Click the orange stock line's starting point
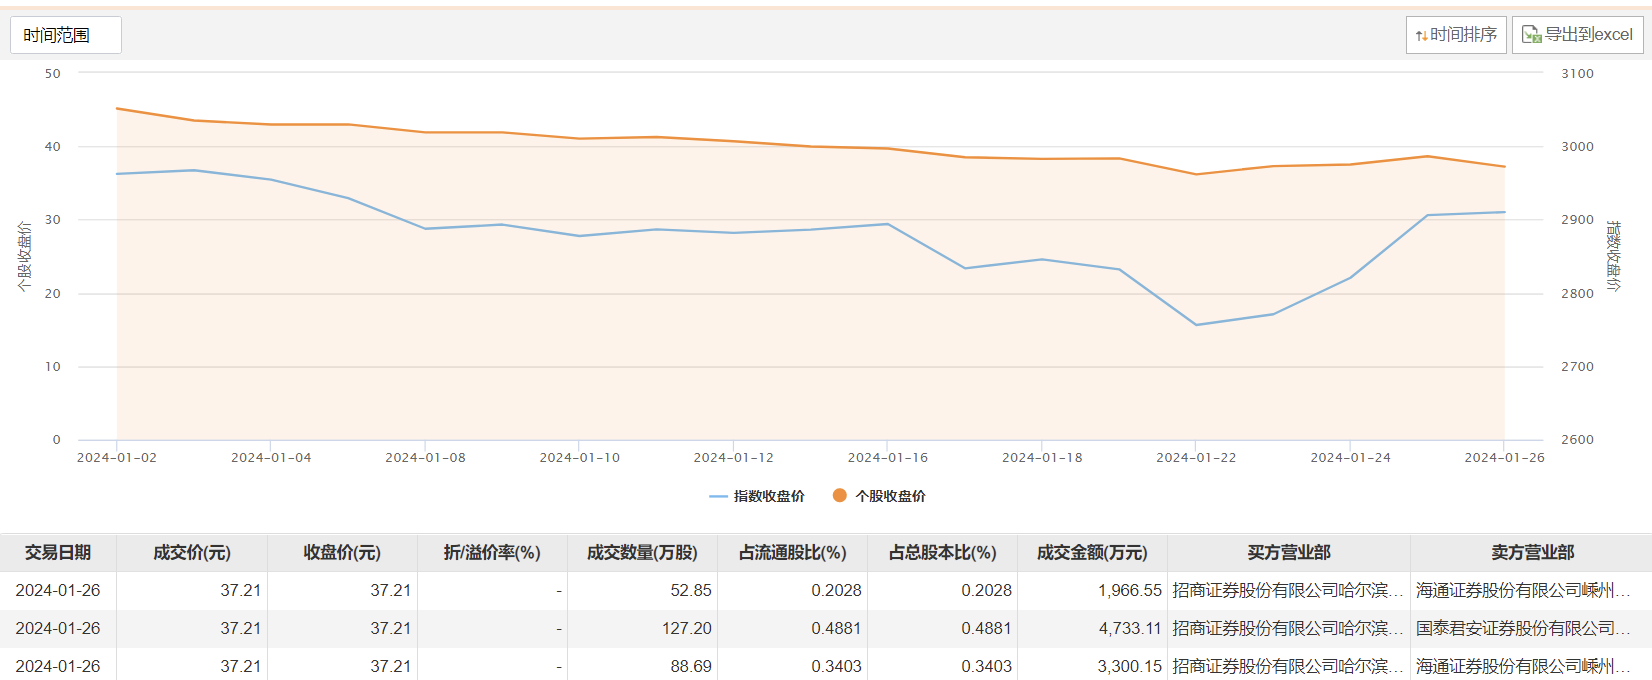This screenshot has height=680, width=1652. [117, 108]
